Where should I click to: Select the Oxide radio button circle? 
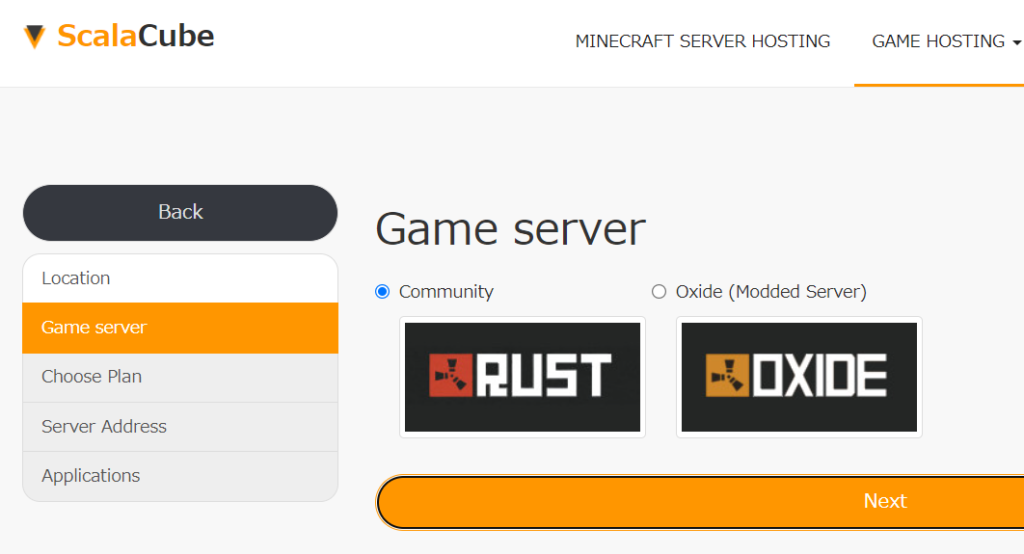click(x=659, y=291)
